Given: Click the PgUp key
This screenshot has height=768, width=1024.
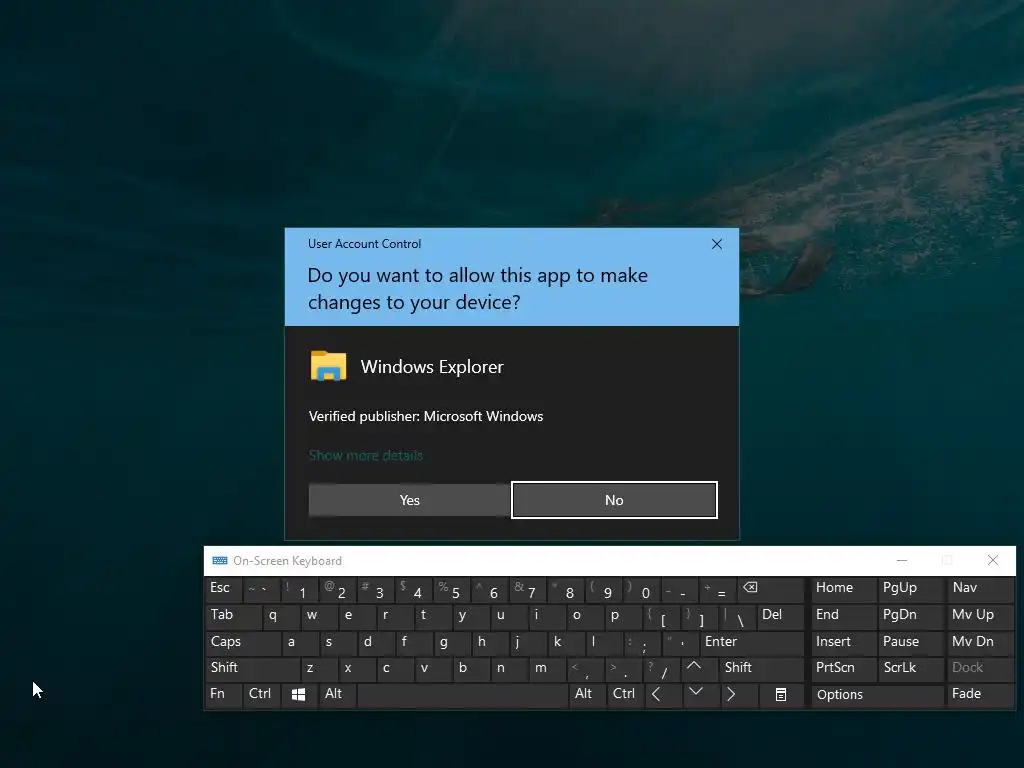Looking at the screenshot, I should point(910,589).
